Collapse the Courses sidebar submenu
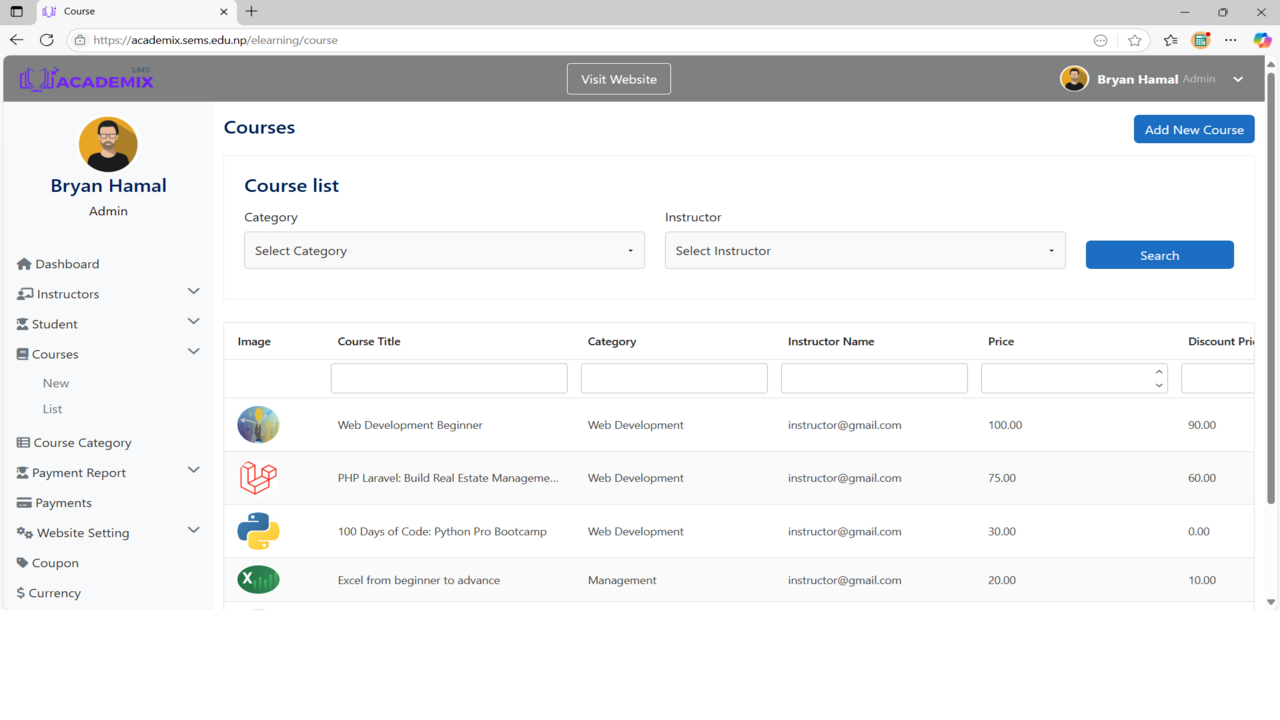Viewport: 1280px width, 720px height. point(193,352)
